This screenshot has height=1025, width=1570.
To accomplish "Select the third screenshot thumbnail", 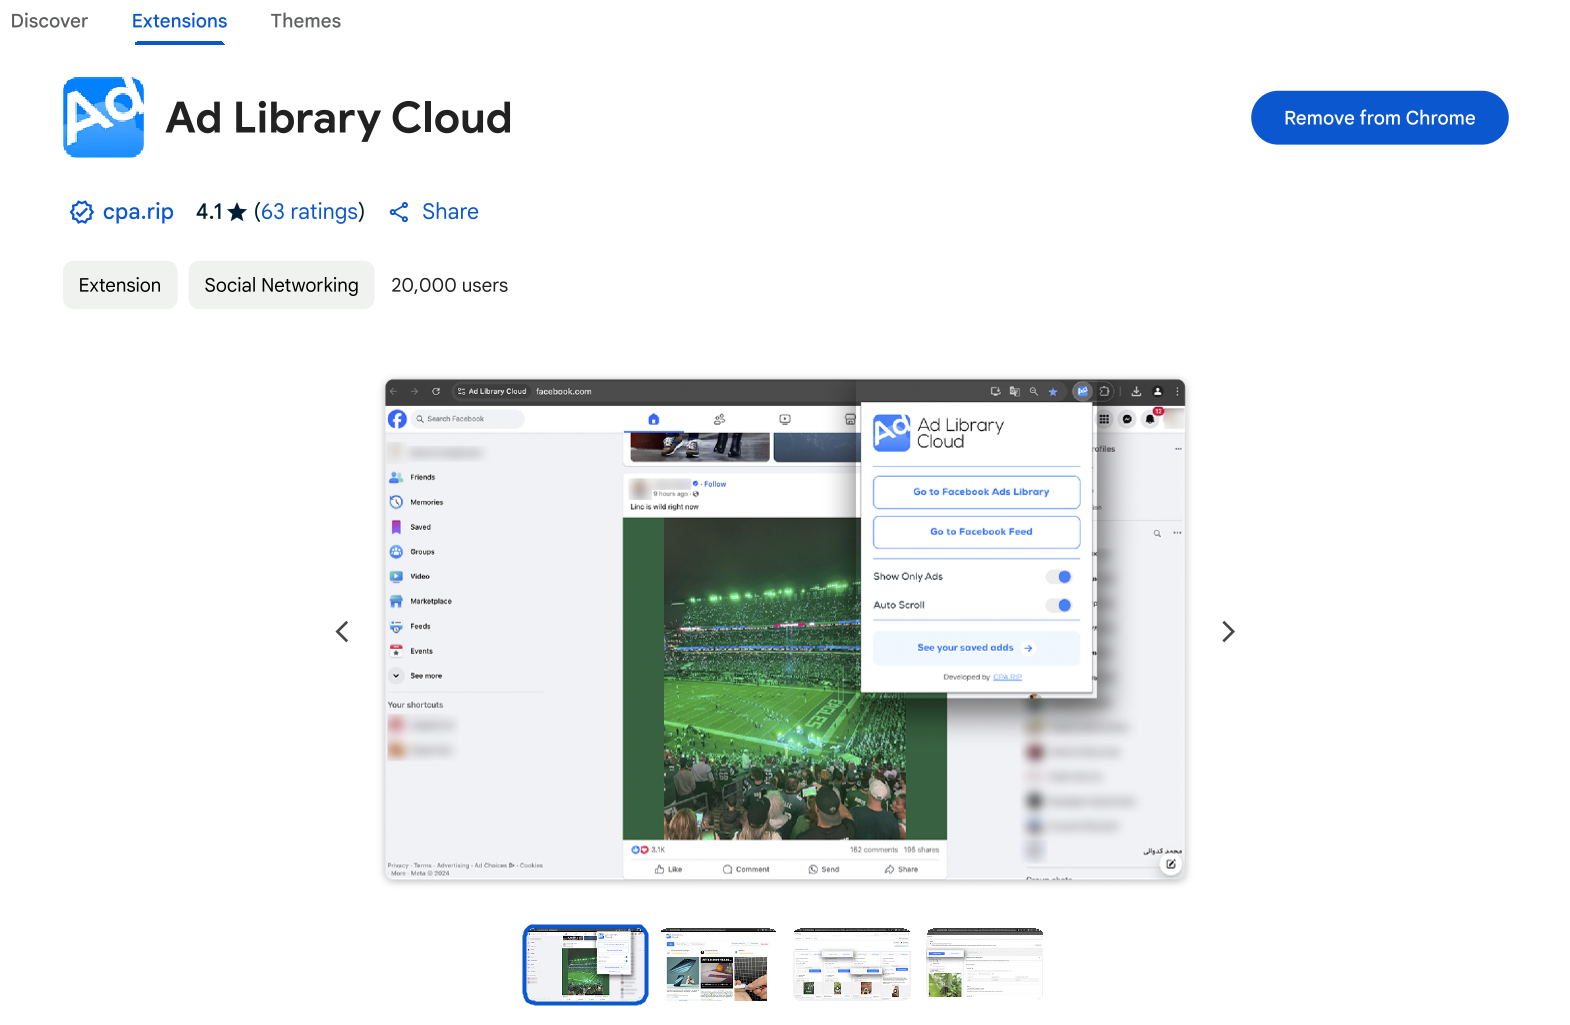I will pyautogui.click(x=852, y=964).
